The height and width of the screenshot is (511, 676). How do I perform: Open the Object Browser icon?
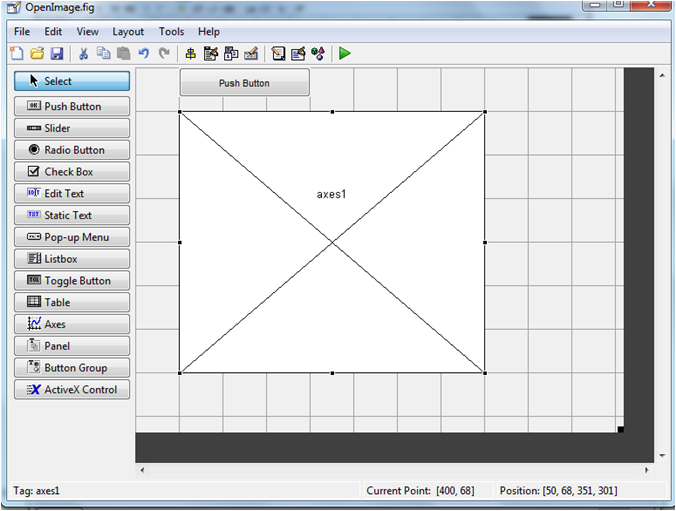coord(318,53)
